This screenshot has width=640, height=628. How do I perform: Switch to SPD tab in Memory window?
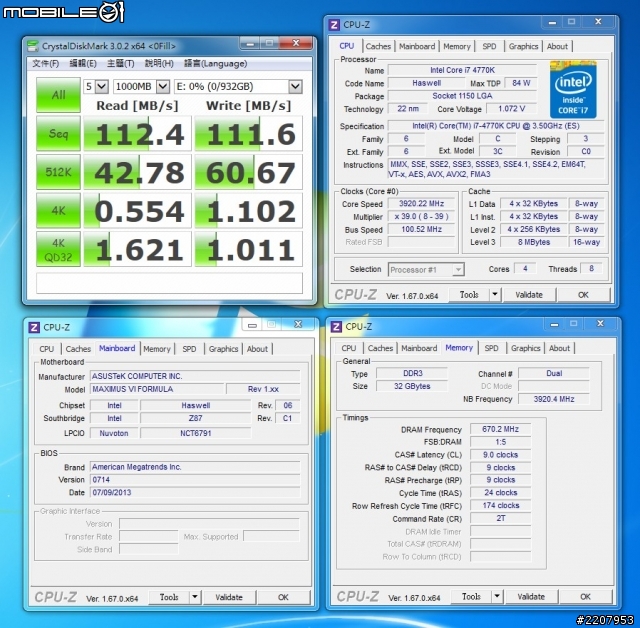pyautogui.click(x=491, y=348)
